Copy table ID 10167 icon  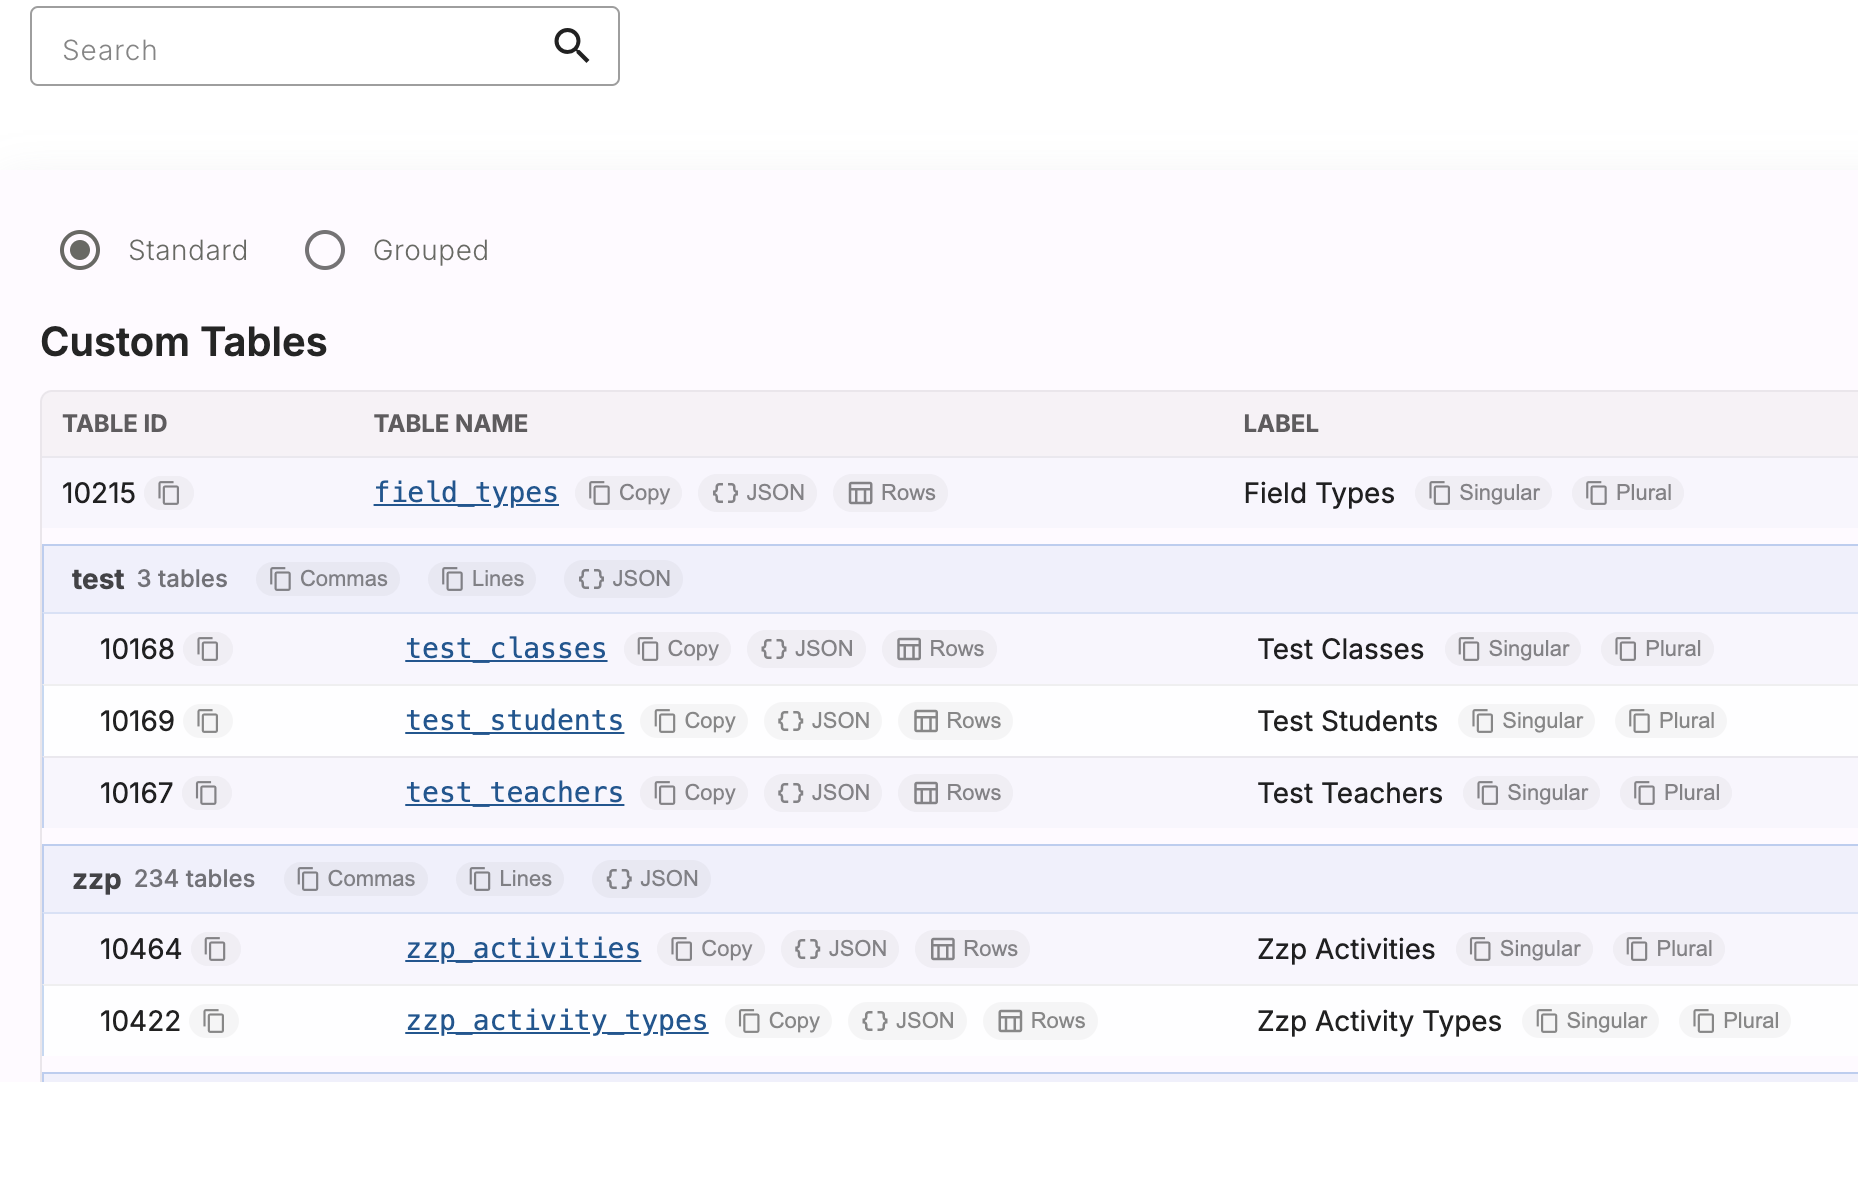(x=207, y=793)
